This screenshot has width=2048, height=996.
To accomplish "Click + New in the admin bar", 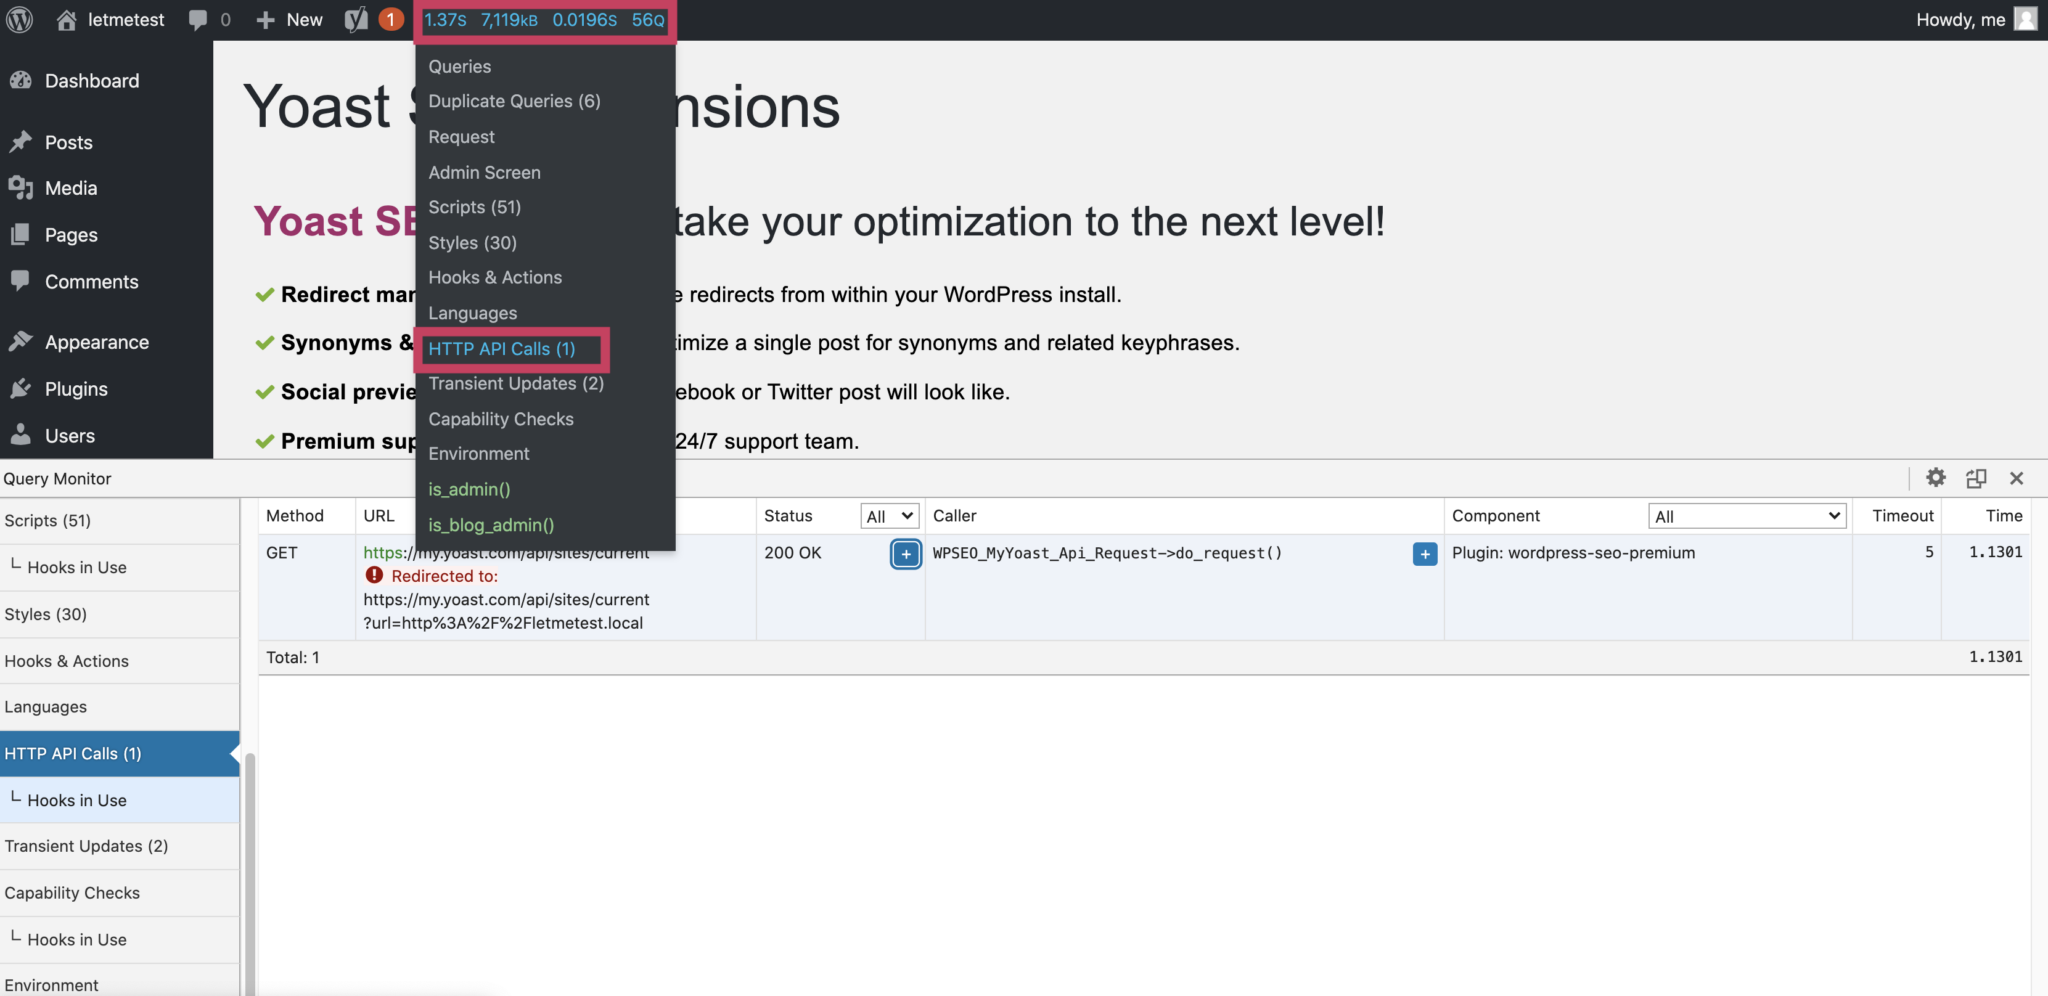I will (289, 19).
